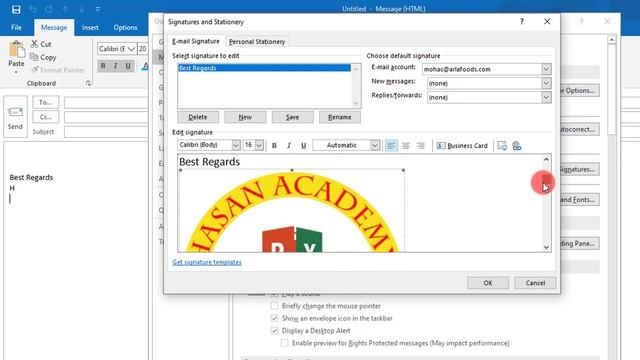The width and height of the screenshot is (640, 360).
Task: Click the Paste dropdown arrow below Paste
Action: (x=16, y=73)
